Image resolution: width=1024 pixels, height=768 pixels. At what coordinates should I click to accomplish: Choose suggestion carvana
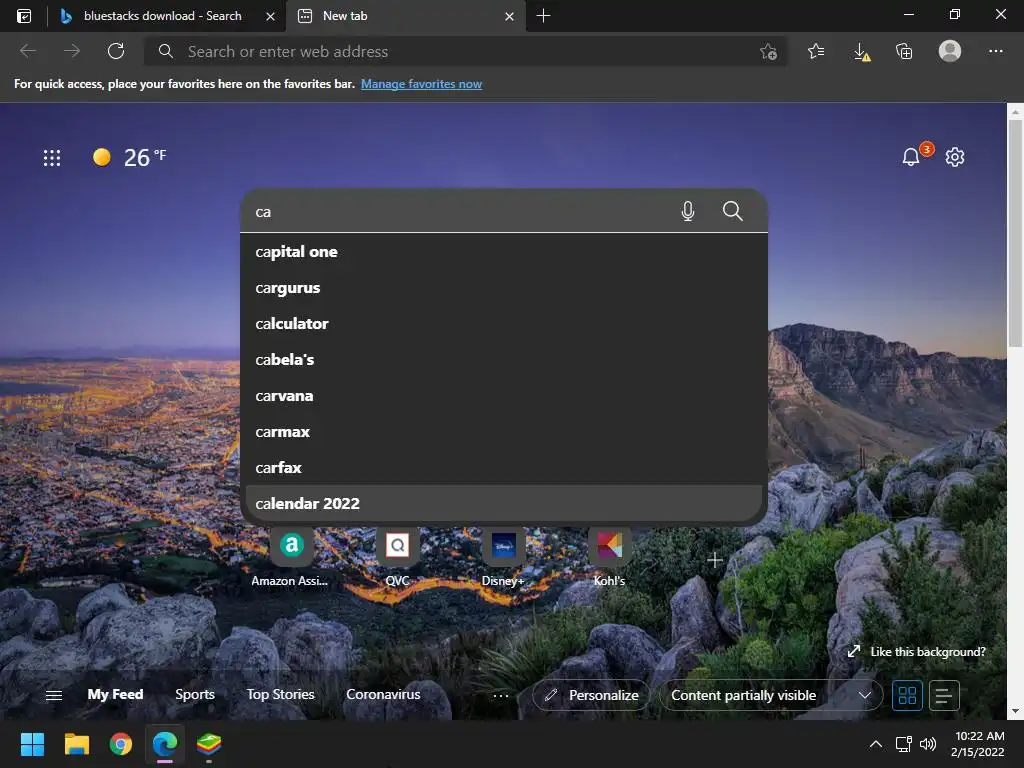click(504, 396)
